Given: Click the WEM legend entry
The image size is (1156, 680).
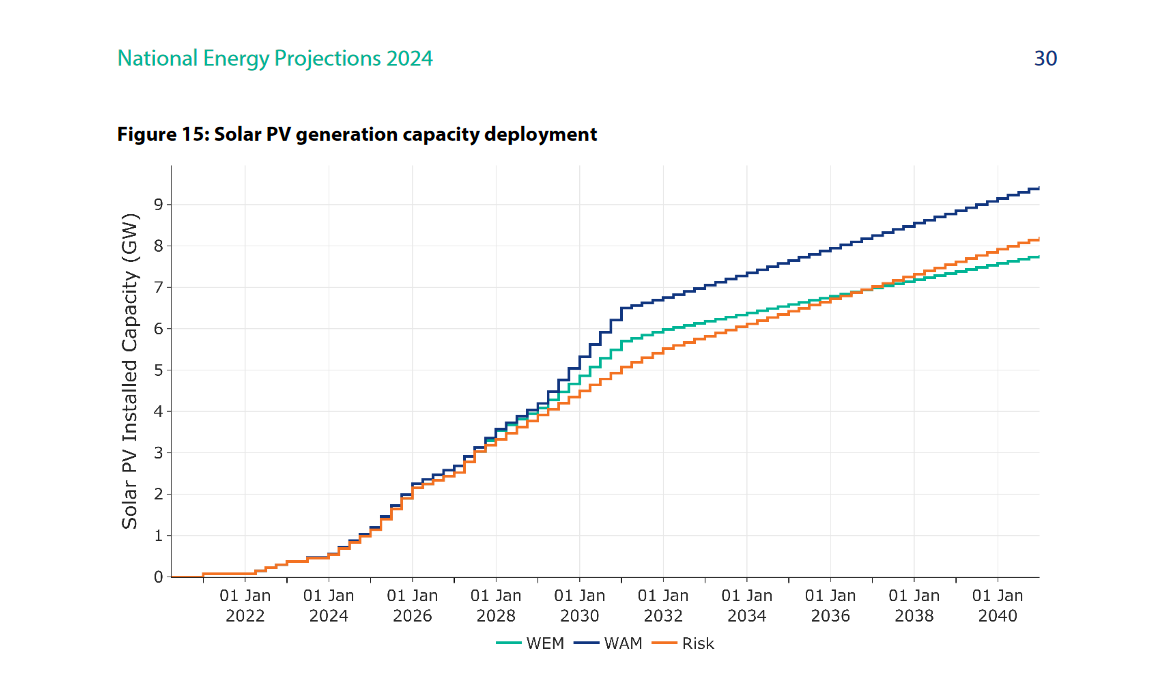Looking at the screenshot, I should click(531, 643).
